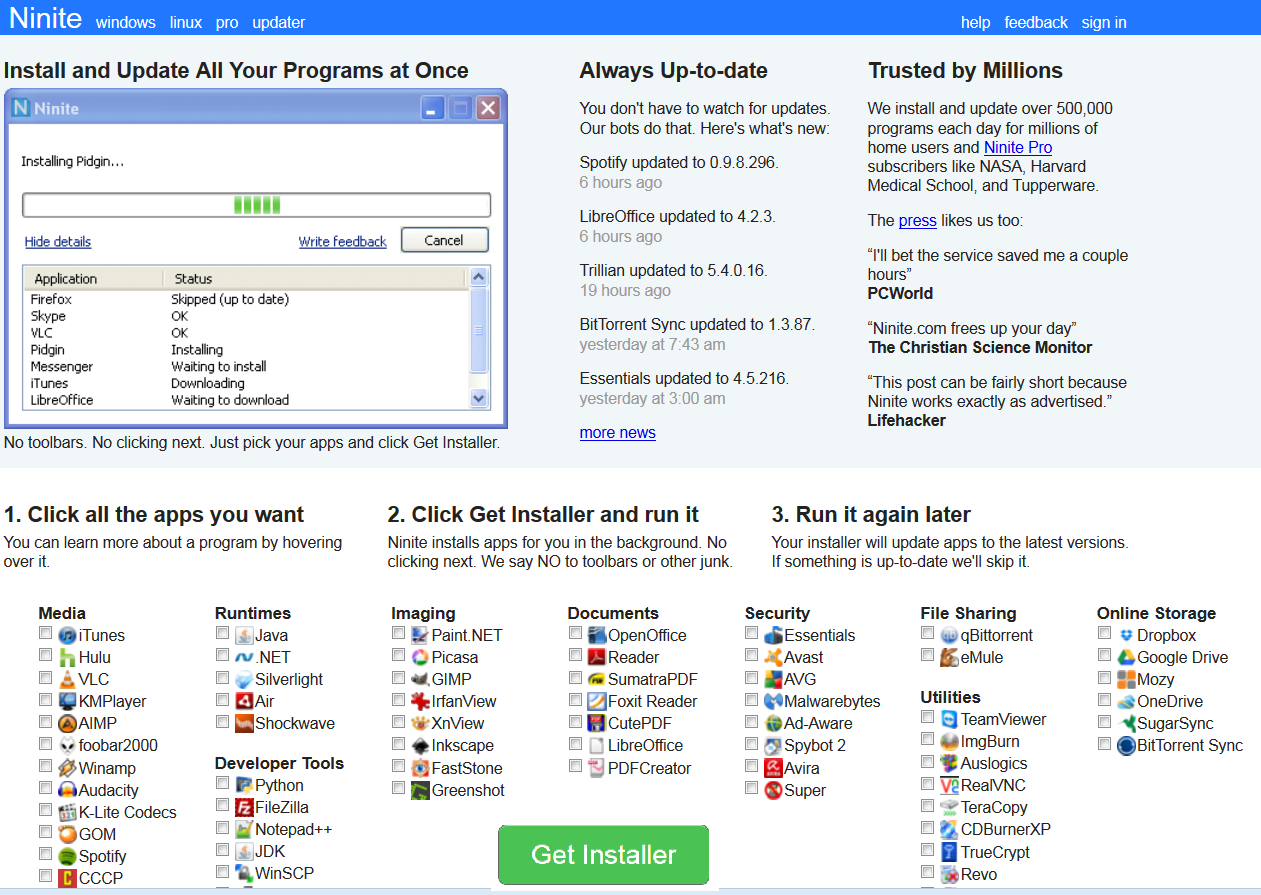The image size is (1261, 895).
Task: Click the TeamViewer icon
Action: pos(950,719)
